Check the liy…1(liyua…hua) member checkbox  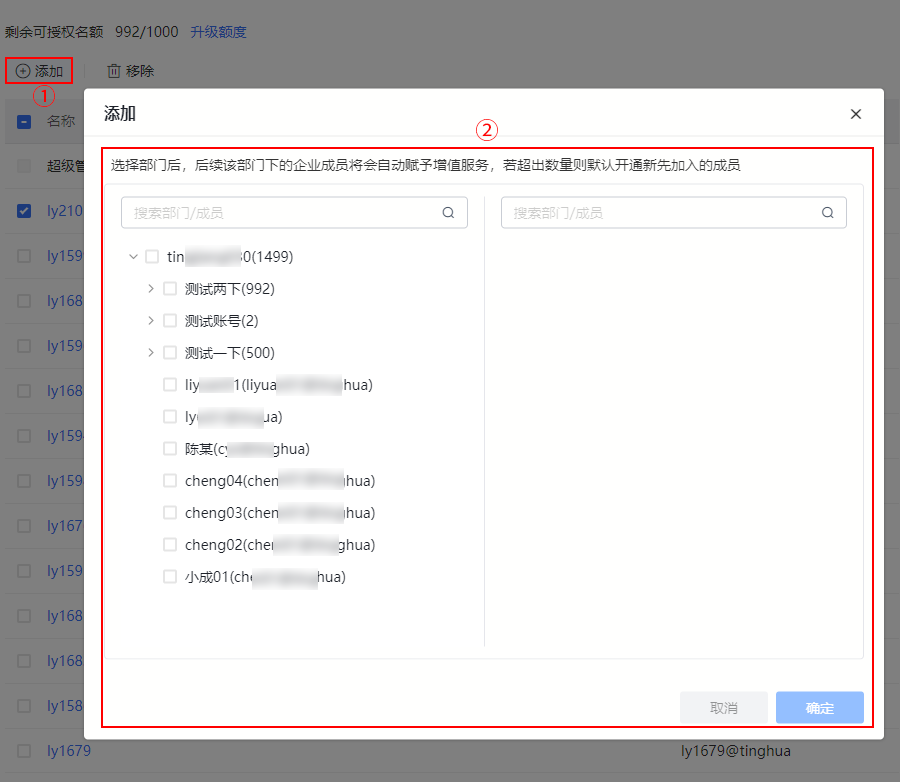click(x=170, y=385)
